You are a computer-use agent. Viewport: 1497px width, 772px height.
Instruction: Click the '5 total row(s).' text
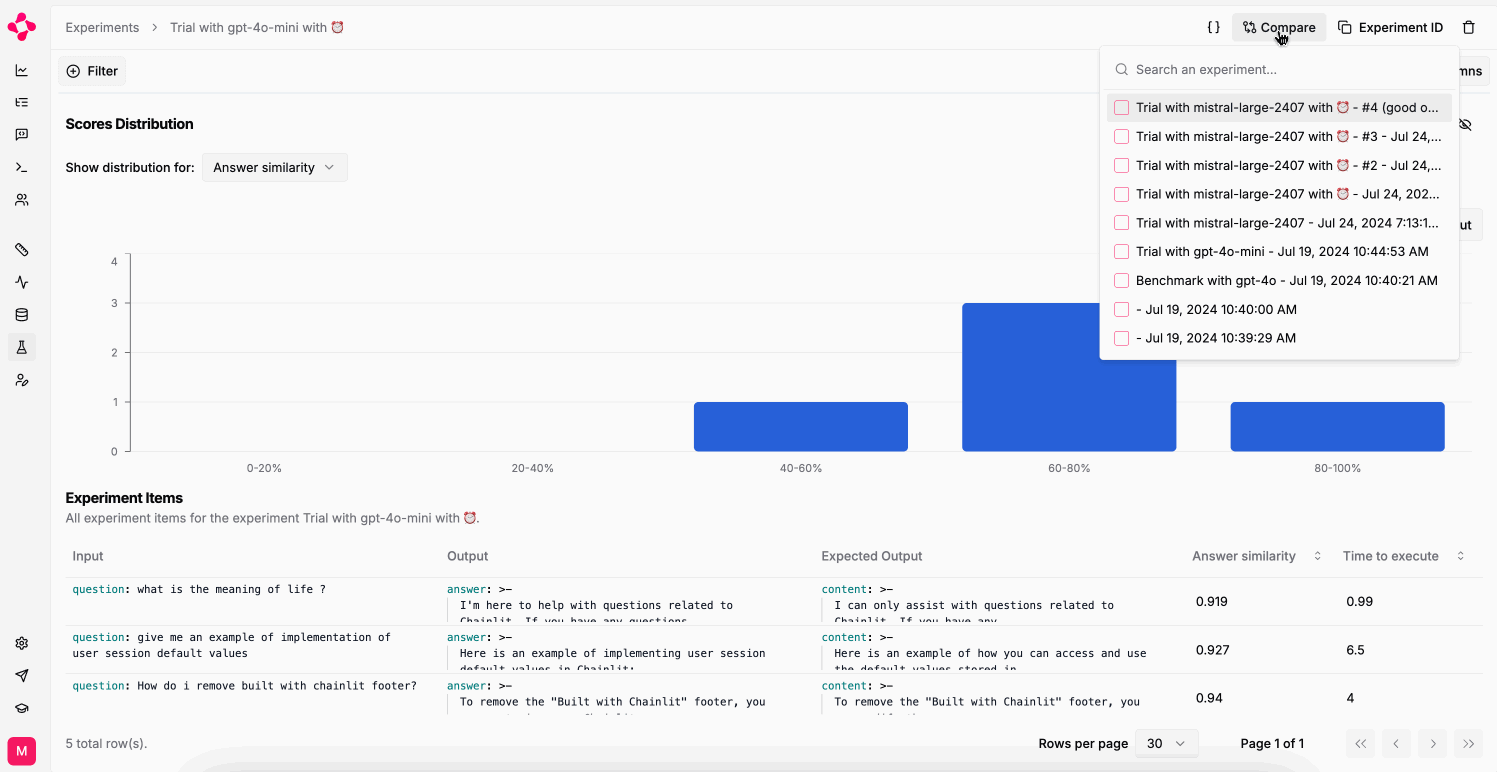point(106,743)
